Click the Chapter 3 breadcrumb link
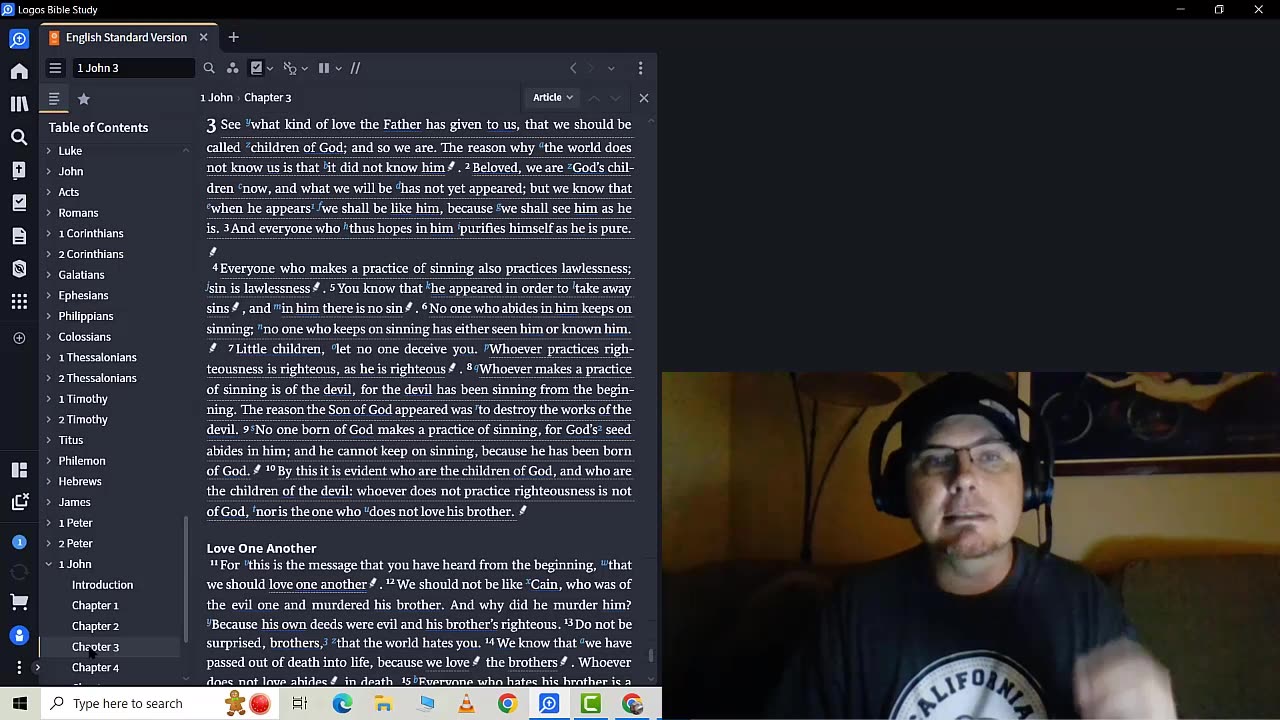 (268, 97)
